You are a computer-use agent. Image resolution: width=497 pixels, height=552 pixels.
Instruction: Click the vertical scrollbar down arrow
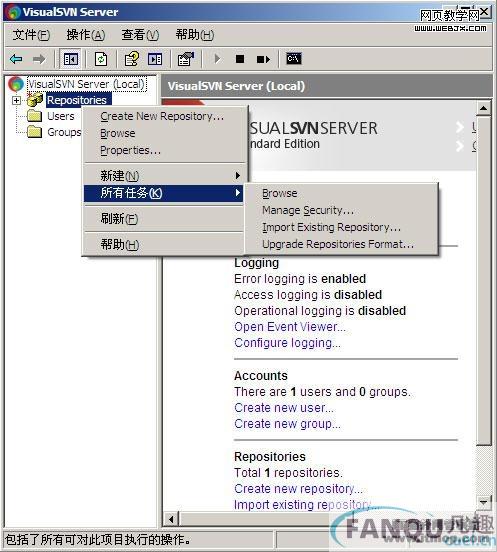pos(484,502)
